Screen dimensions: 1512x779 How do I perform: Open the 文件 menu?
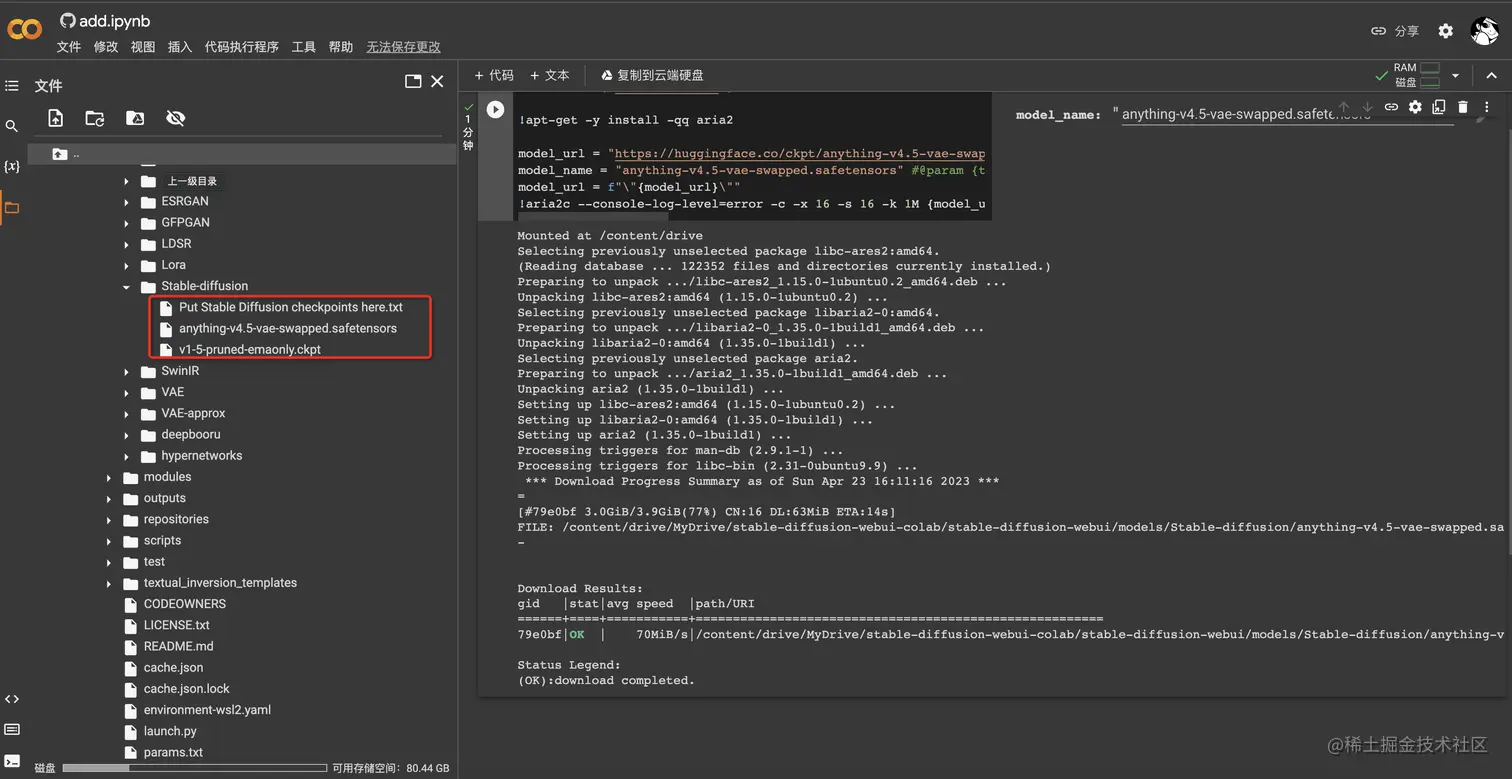[69, 47]
